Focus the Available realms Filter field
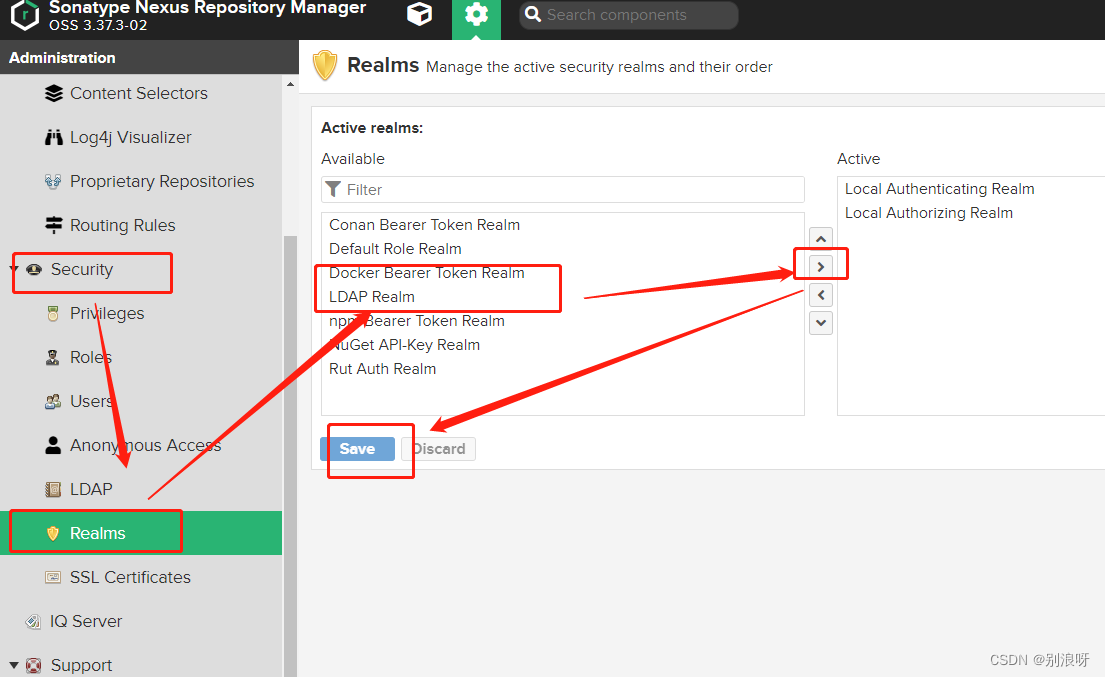The width and height of the screenshot is (1105, 677). [x=562, y=190]
